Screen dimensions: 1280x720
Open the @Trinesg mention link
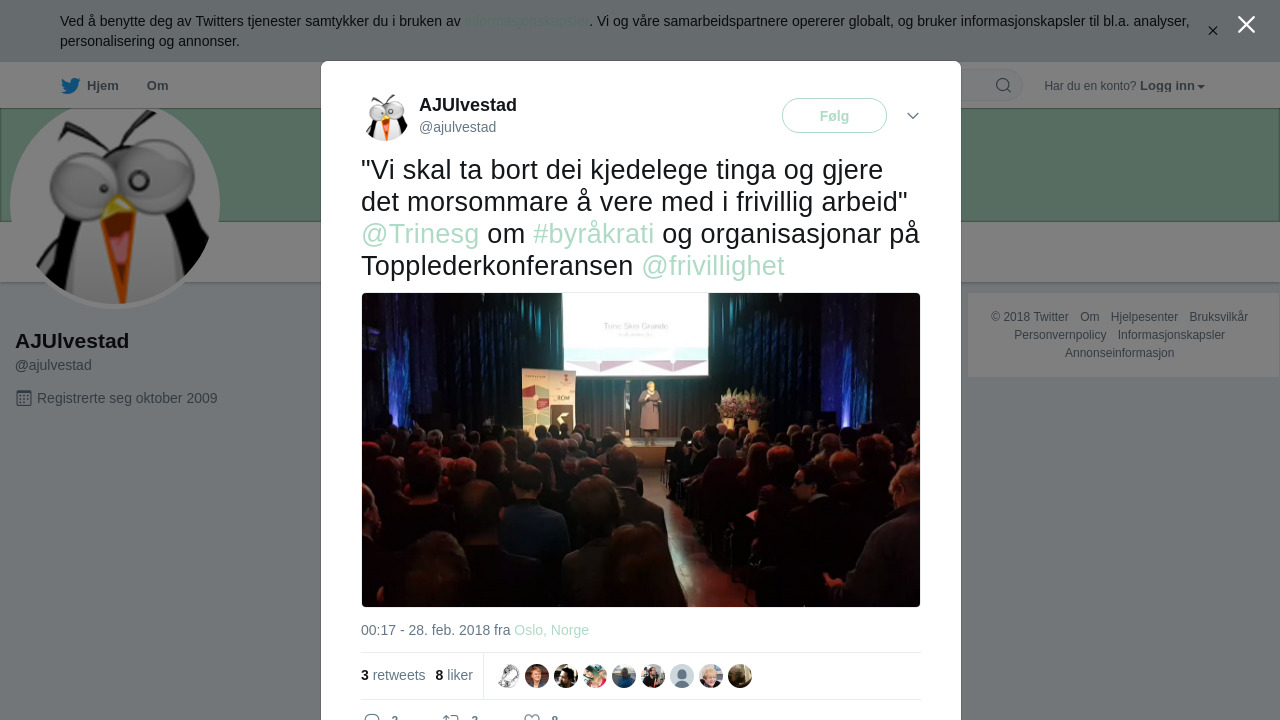[x=420, y=234]
